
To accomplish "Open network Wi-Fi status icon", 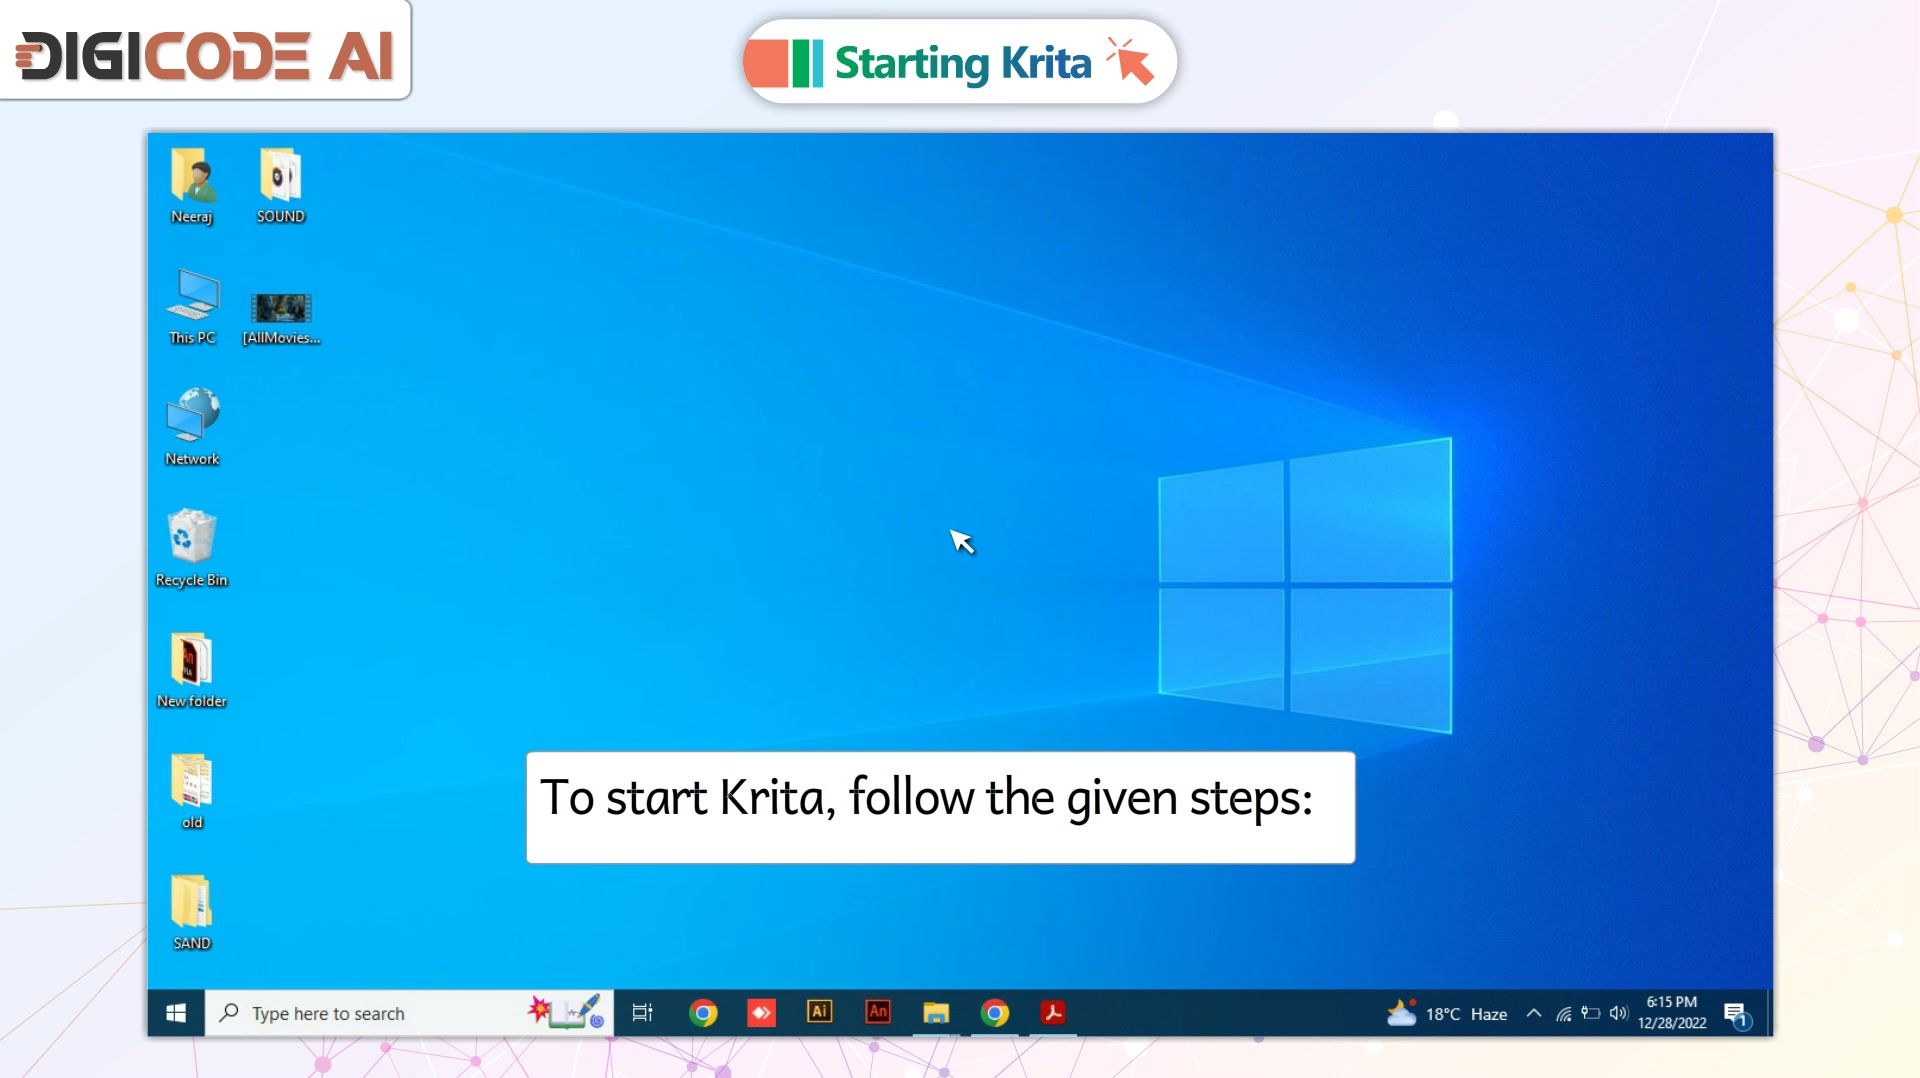I will (1564, 1014).
